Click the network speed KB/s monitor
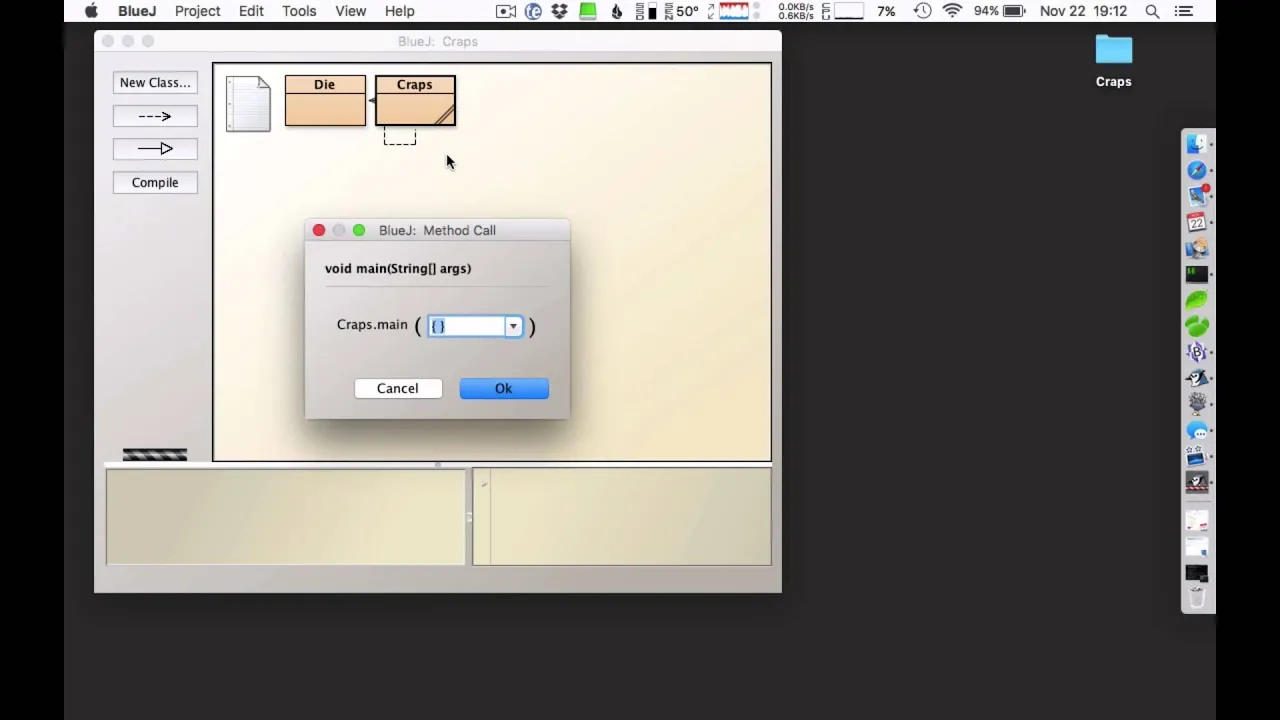 click(796, 11)
